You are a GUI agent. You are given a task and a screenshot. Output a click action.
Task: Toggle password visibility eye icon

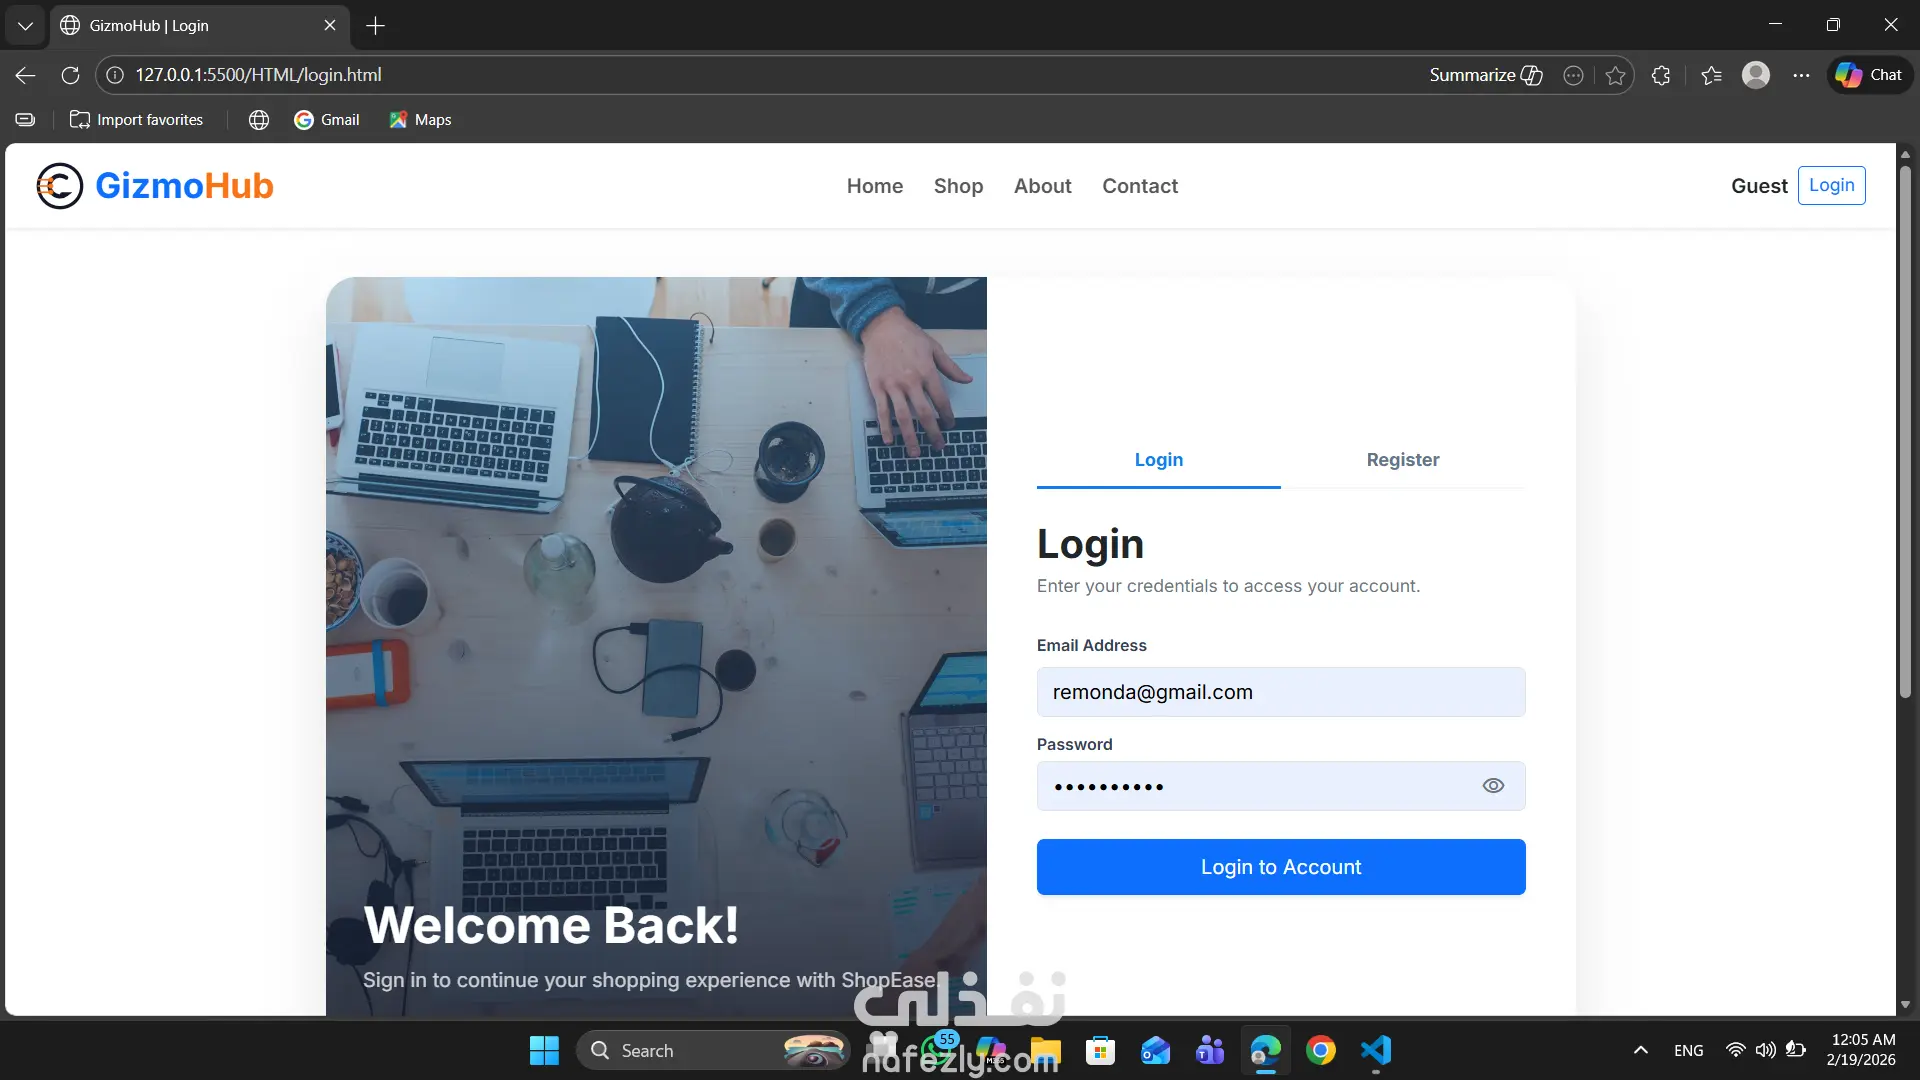[x=1493, y=786]
